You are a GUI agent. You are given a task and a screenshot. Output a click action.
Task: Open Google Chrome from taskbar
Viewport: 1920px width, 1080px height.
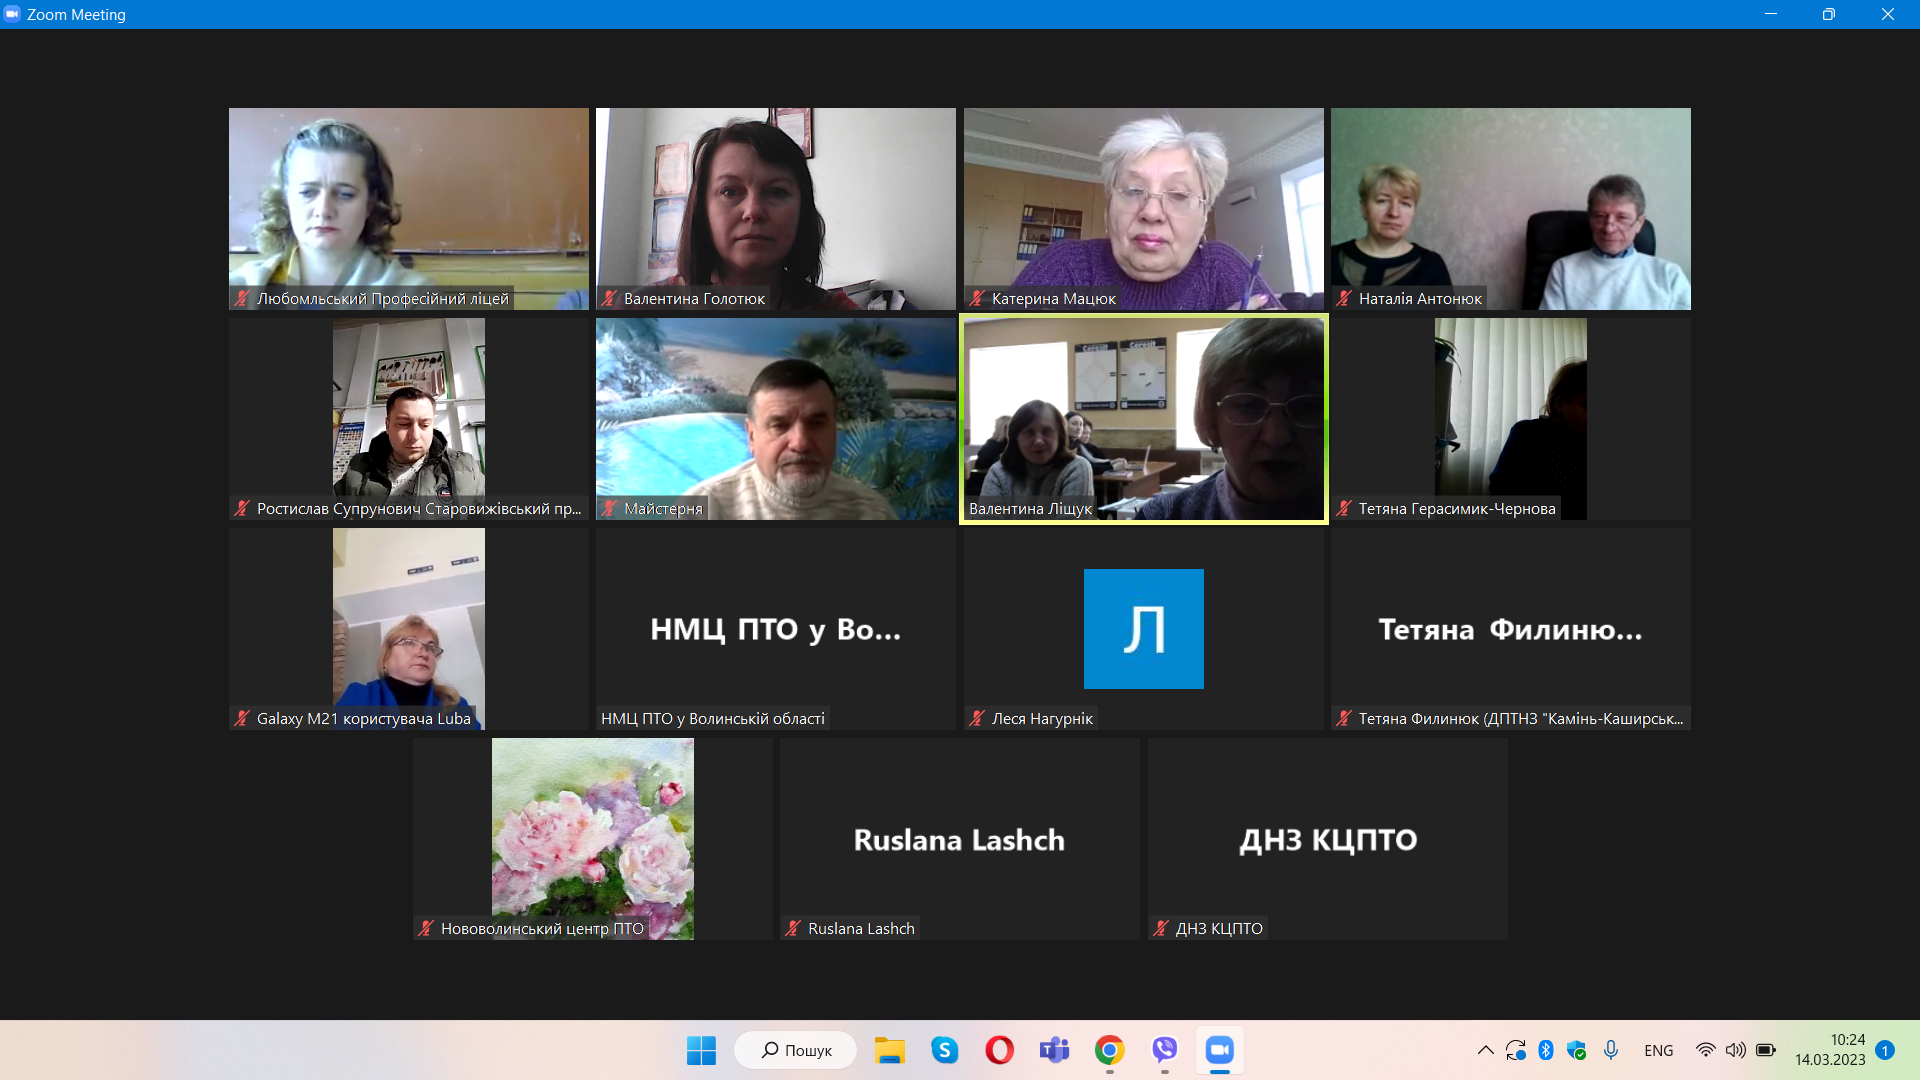(1109, 1050)
